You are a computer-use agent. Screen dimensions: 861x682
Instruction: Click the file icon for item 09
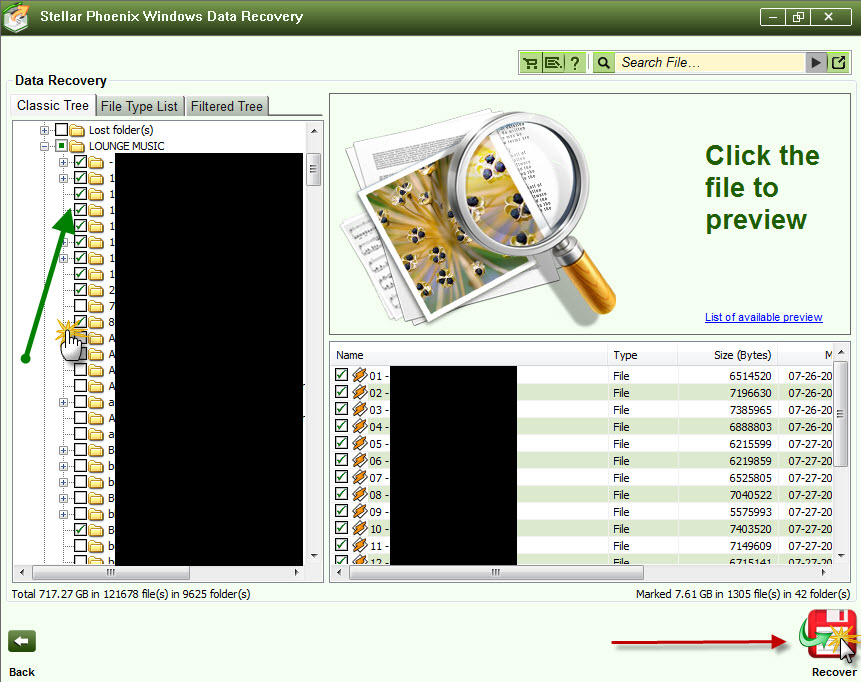[x=360, y=511]
